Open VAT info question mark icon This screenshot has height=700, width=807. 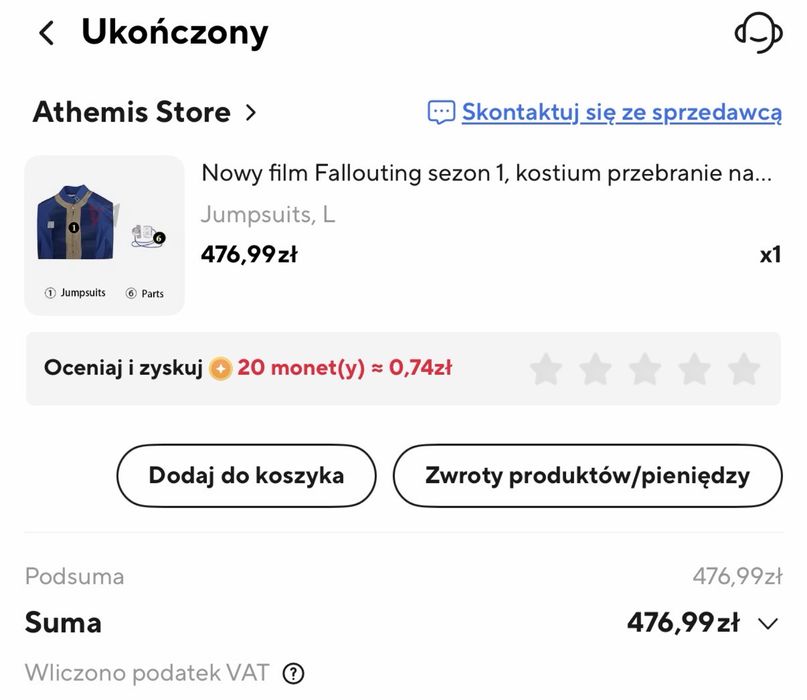pyautogui.click(x=293, y=673)
